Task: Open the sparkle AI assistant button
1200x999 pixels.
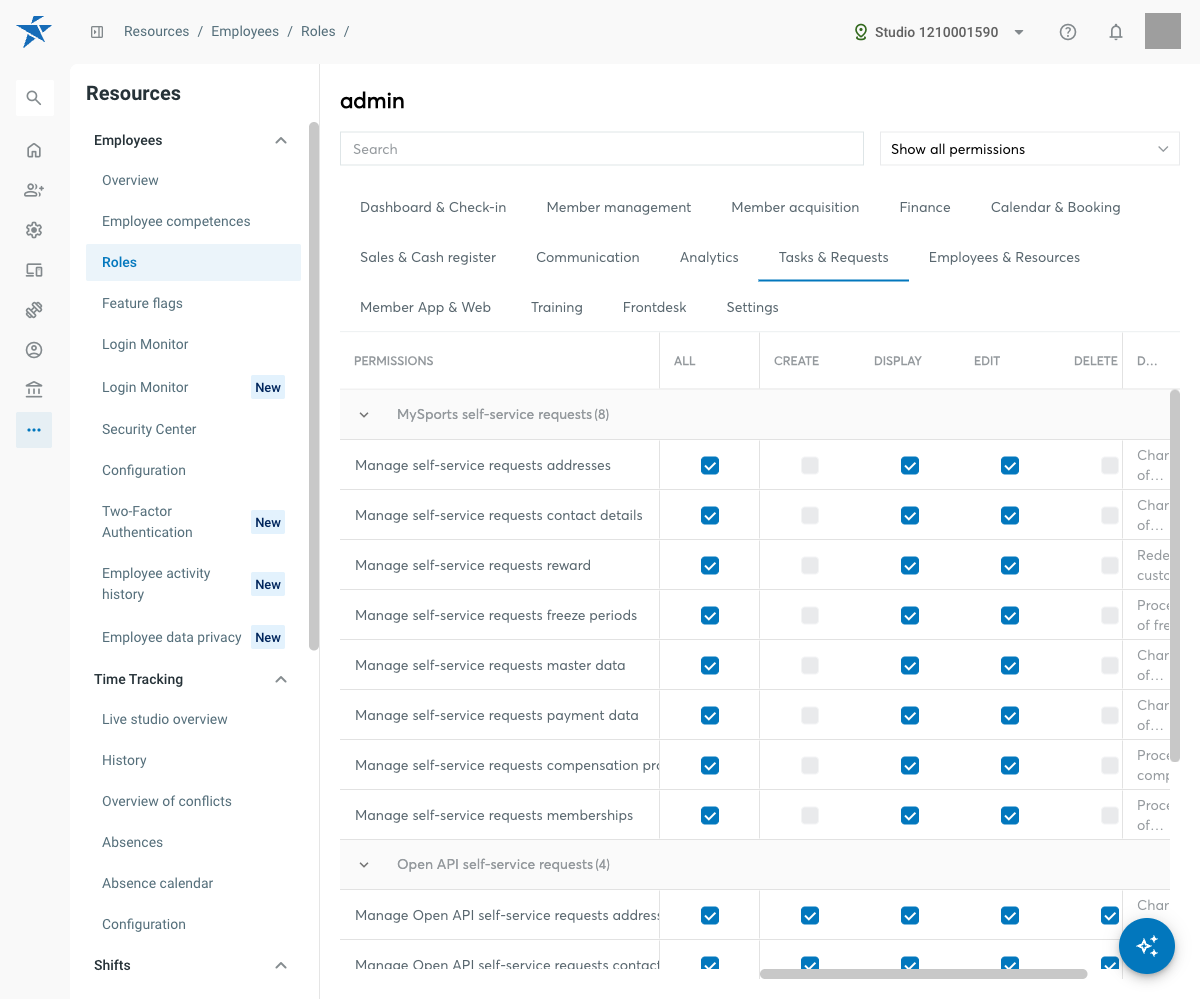Action: pyautogui.click(x=1147, y=945)
